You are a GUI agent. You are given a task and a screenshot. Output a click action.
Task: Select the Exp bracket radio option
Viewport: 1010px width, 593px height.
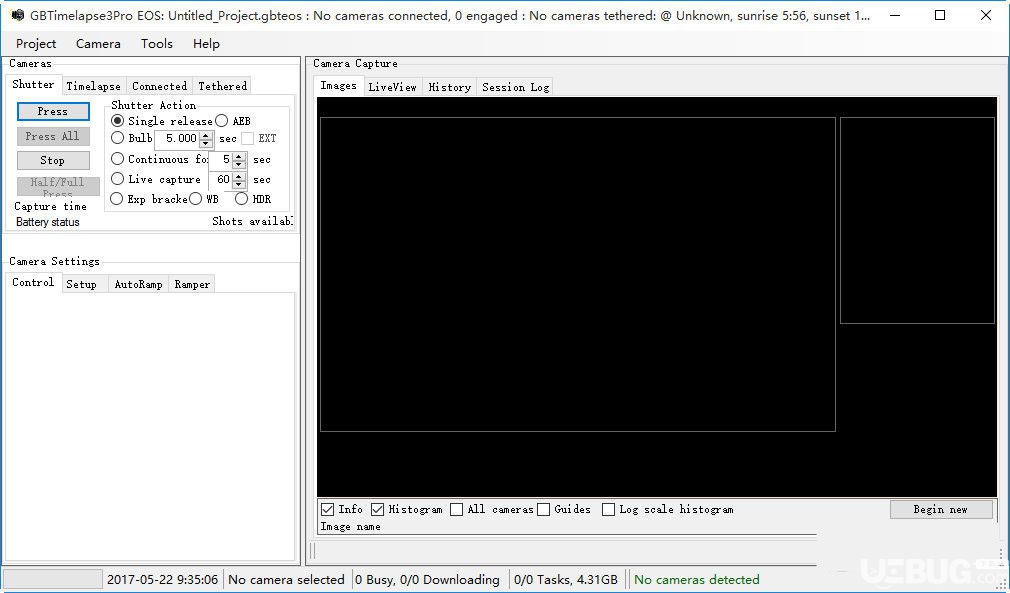[x=117, y=199]
